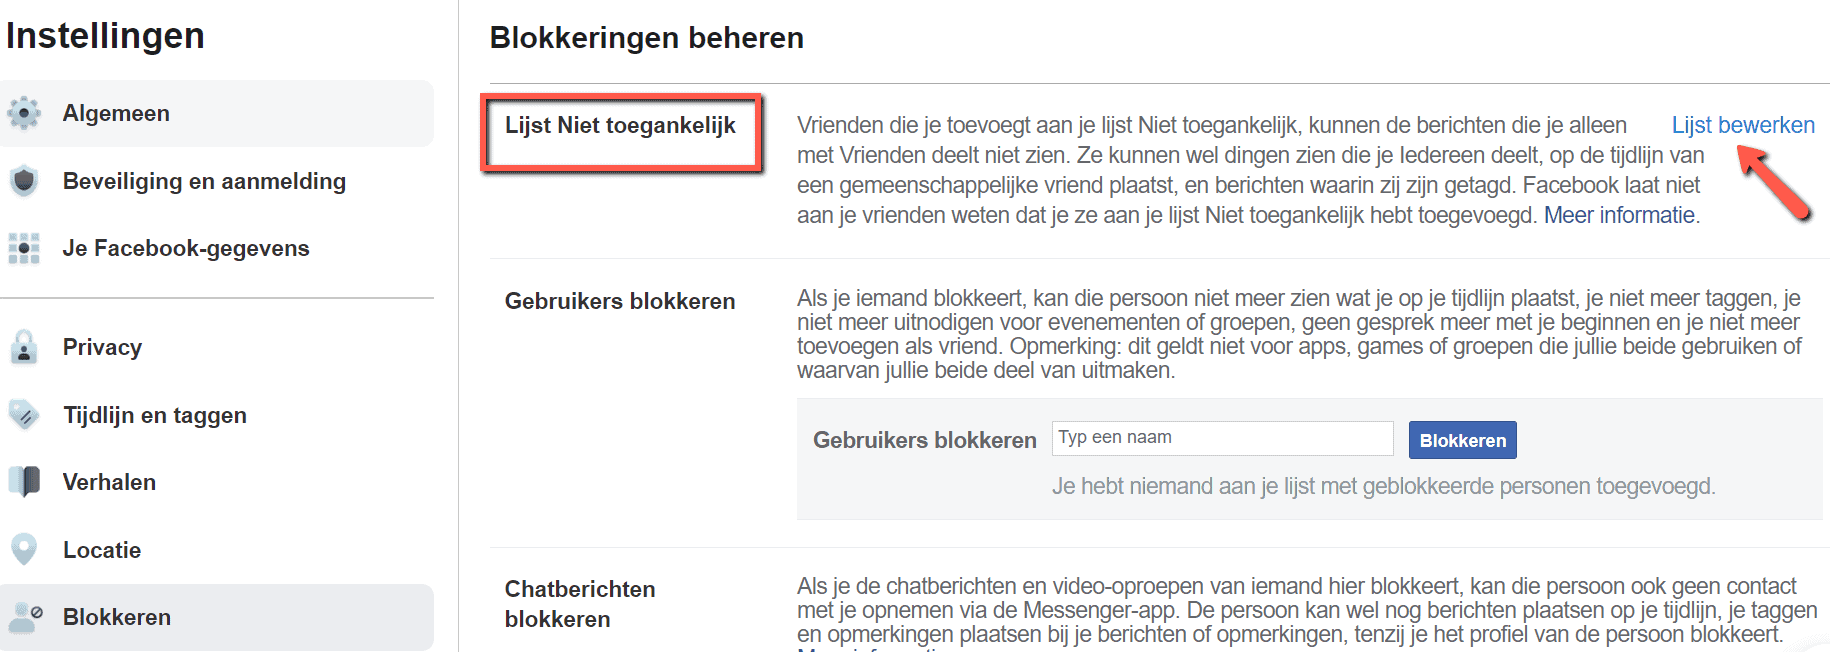Click the blue Blokkeren button

click(1462, 440)
